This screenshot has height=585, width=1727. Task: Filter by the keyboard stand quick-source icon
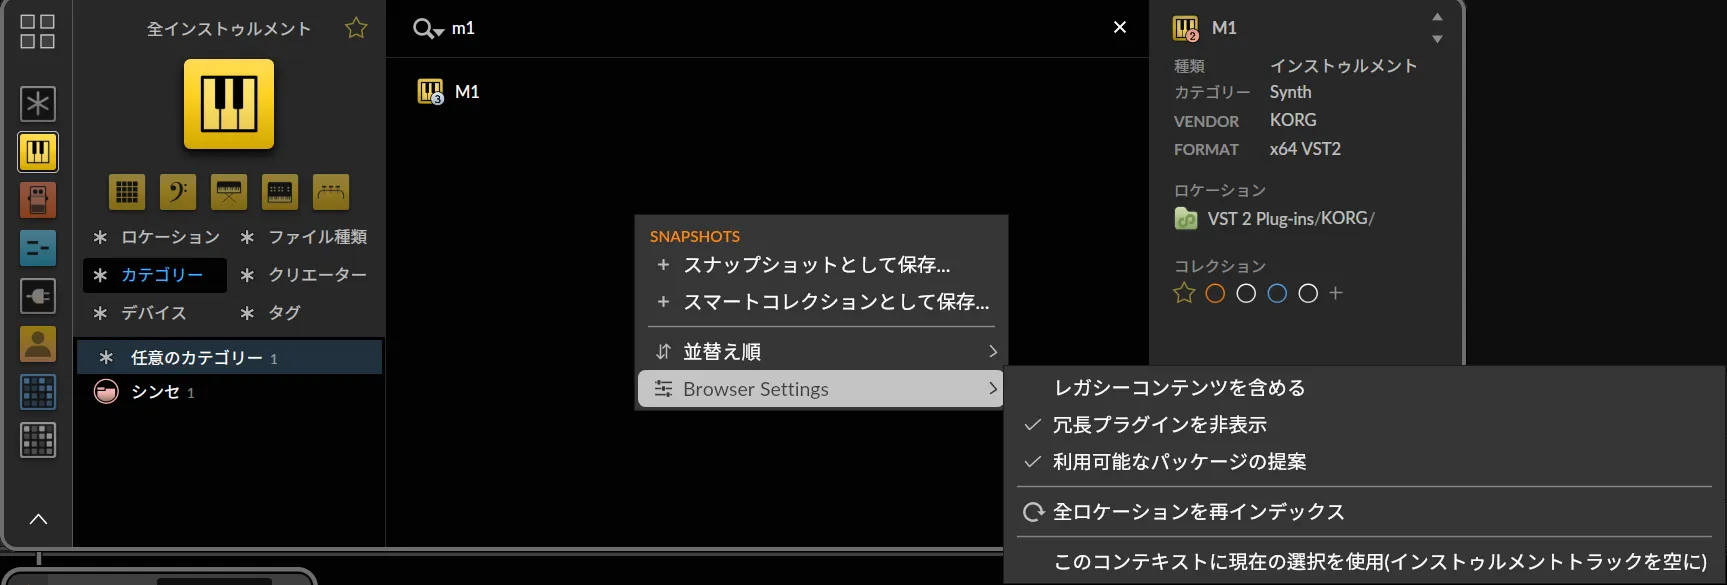click(229, 192)
